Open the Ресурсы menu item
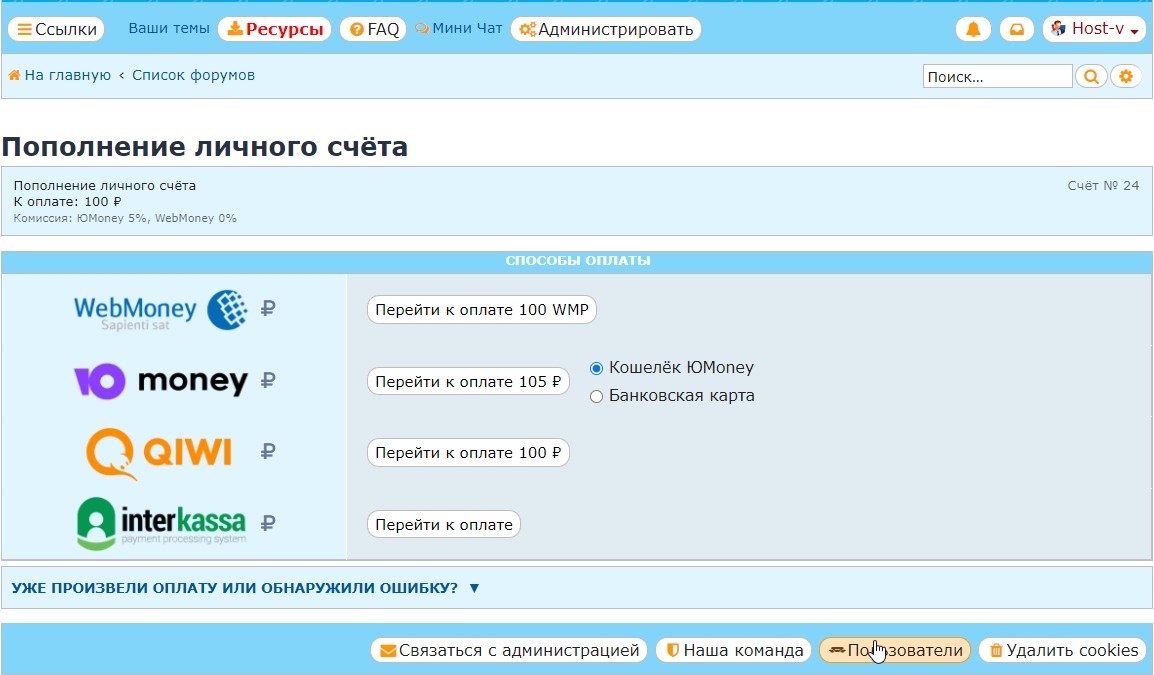Viewport: 1154px width, 675px height. coord(275,29)
